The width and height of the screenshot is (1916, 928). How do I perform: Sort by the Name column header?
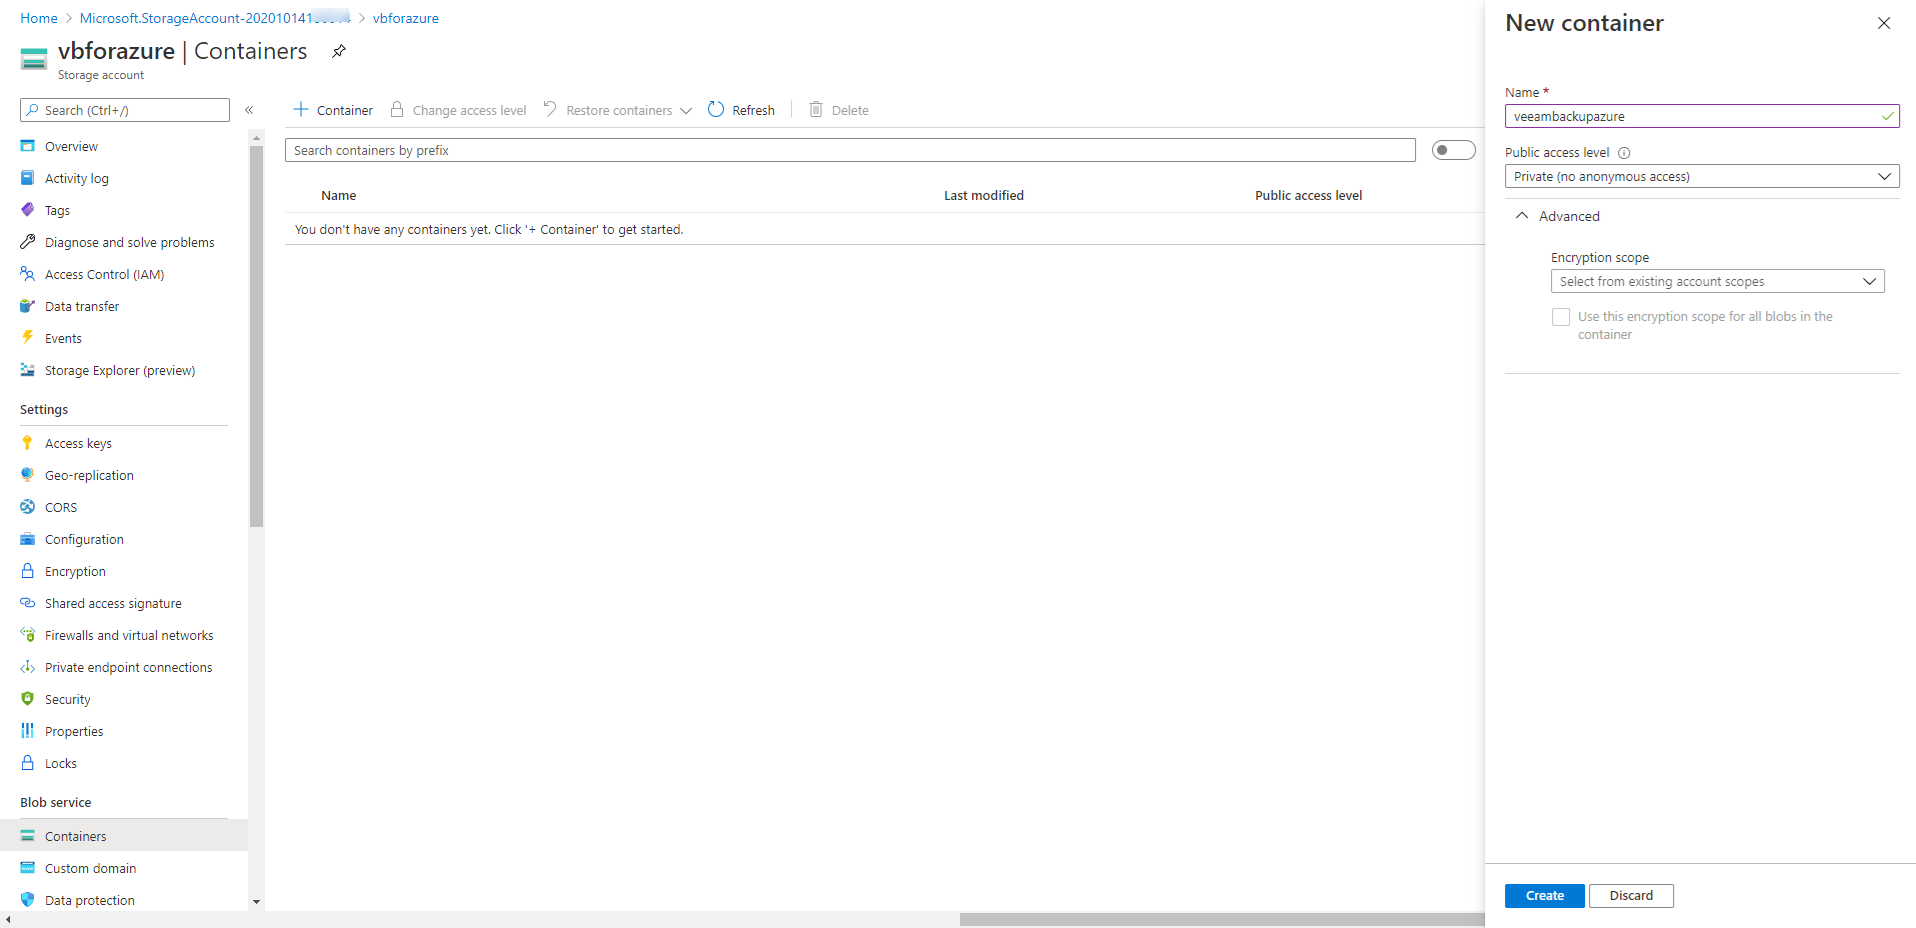[339, 196]
